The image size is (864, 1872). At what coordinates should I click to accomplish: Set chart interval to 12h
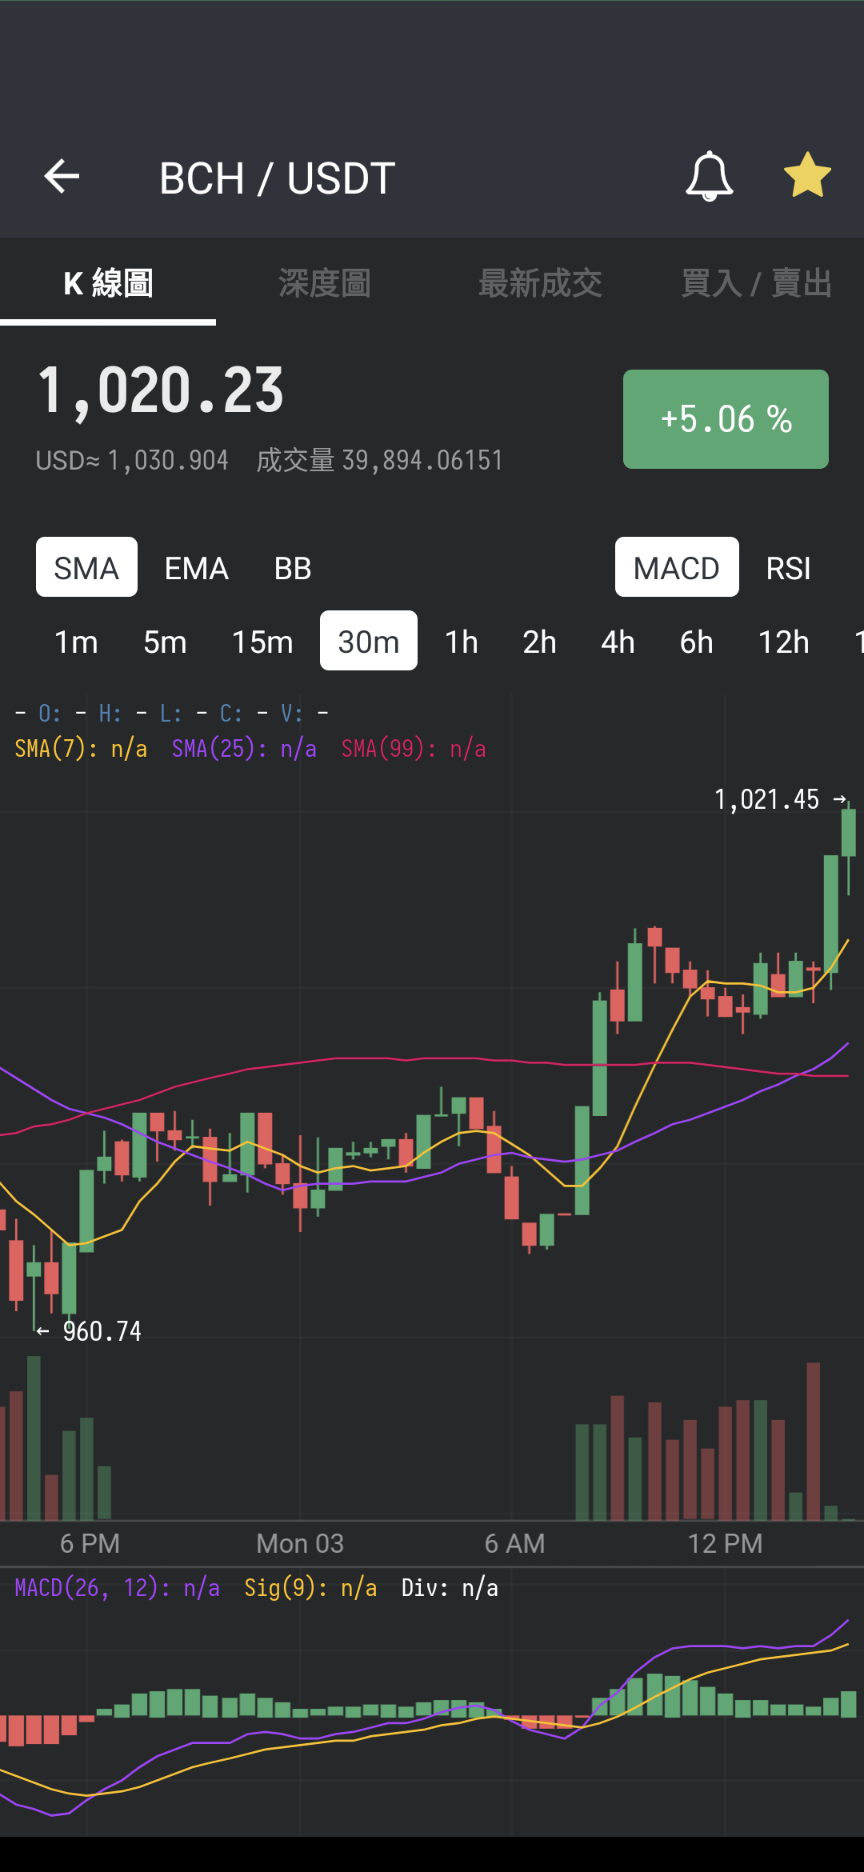[783, 641]
